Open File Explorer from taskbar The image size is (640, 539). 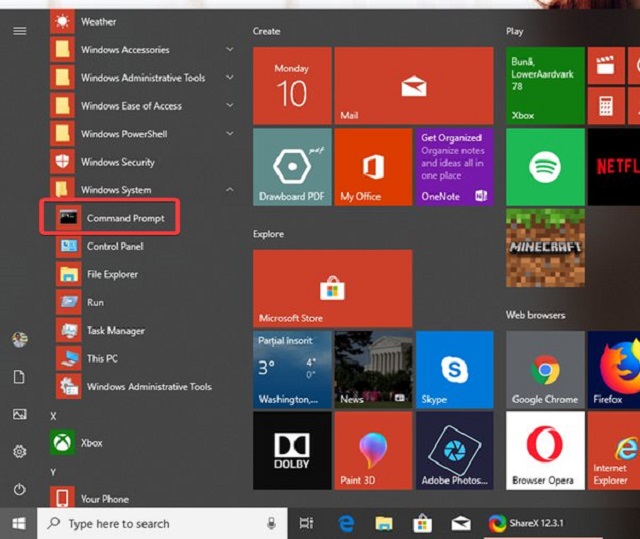(384, 523)
